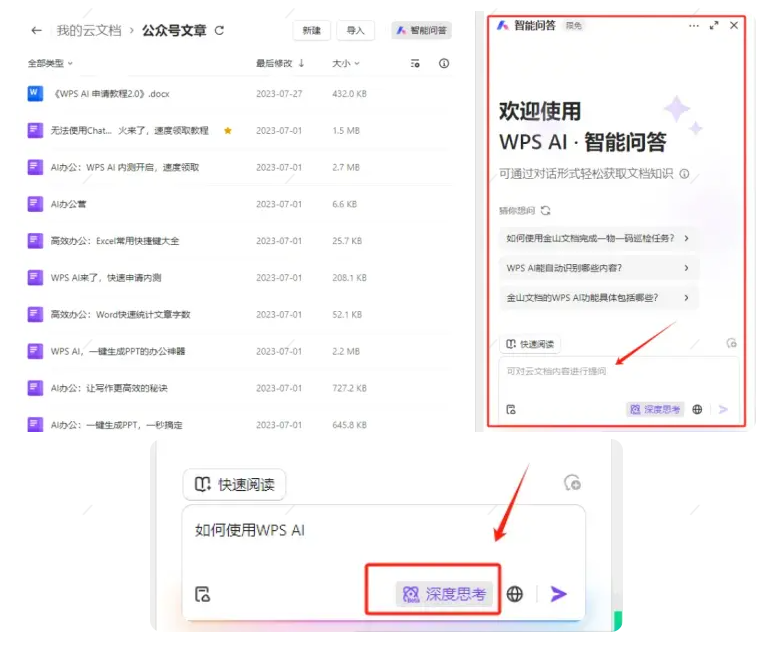Click date 2023-07-27 of the docx row
This screenshot has width=761, height=647.
click(x=279, y=94)
